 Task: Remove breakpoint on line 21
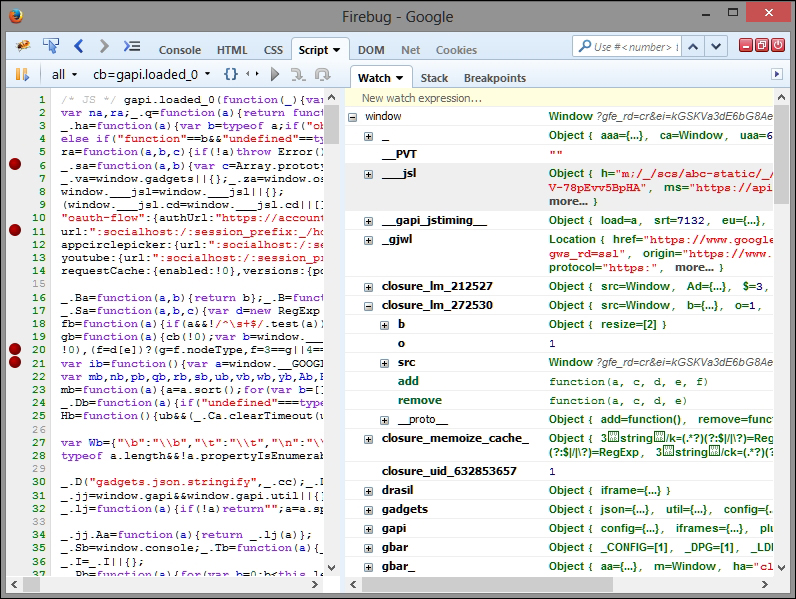(x=15, y=362)
